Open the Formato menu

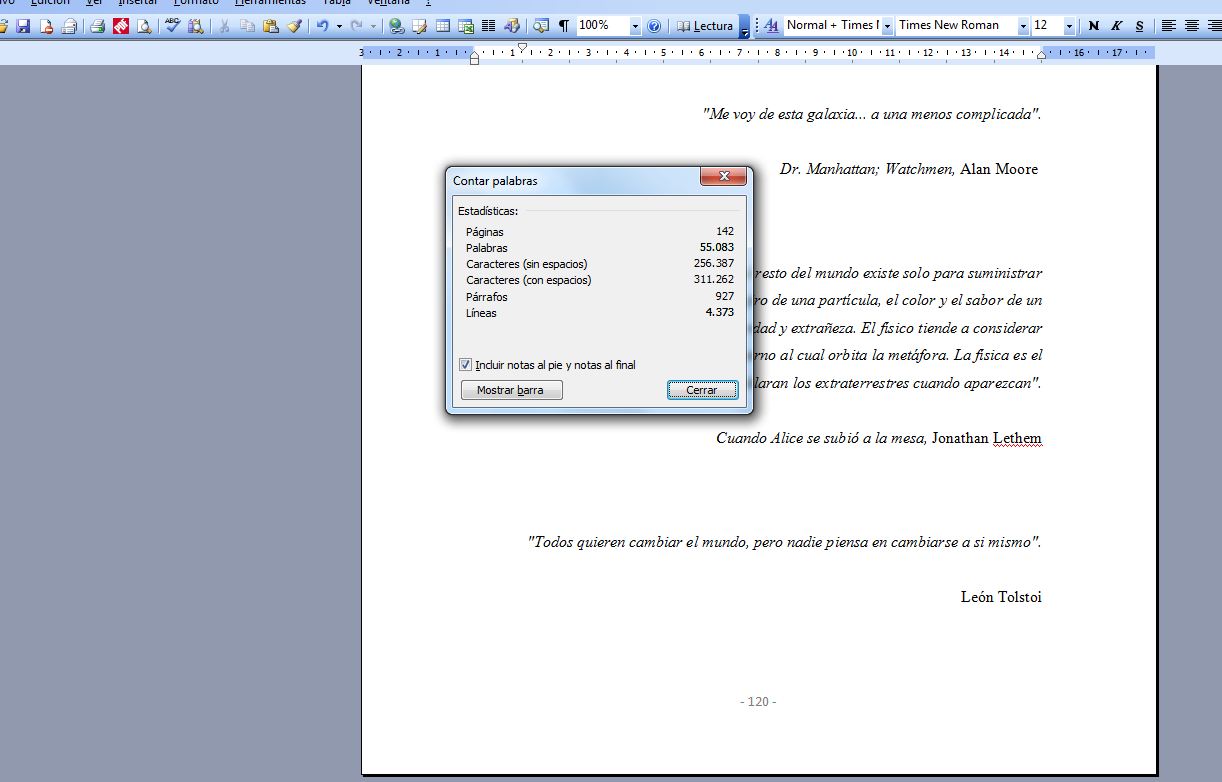click(196, 3)
